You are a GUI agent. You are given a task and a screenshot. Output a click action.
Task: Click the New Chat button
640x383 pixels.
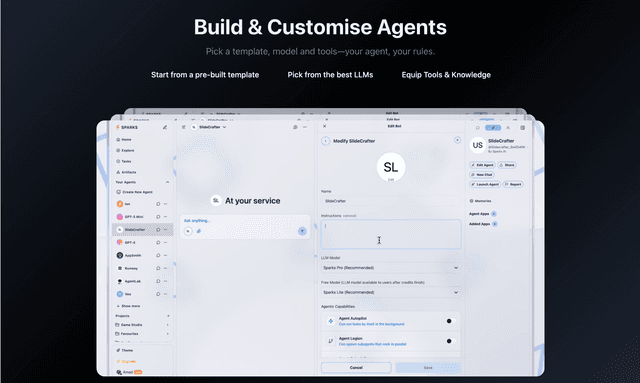coord(482,175)
